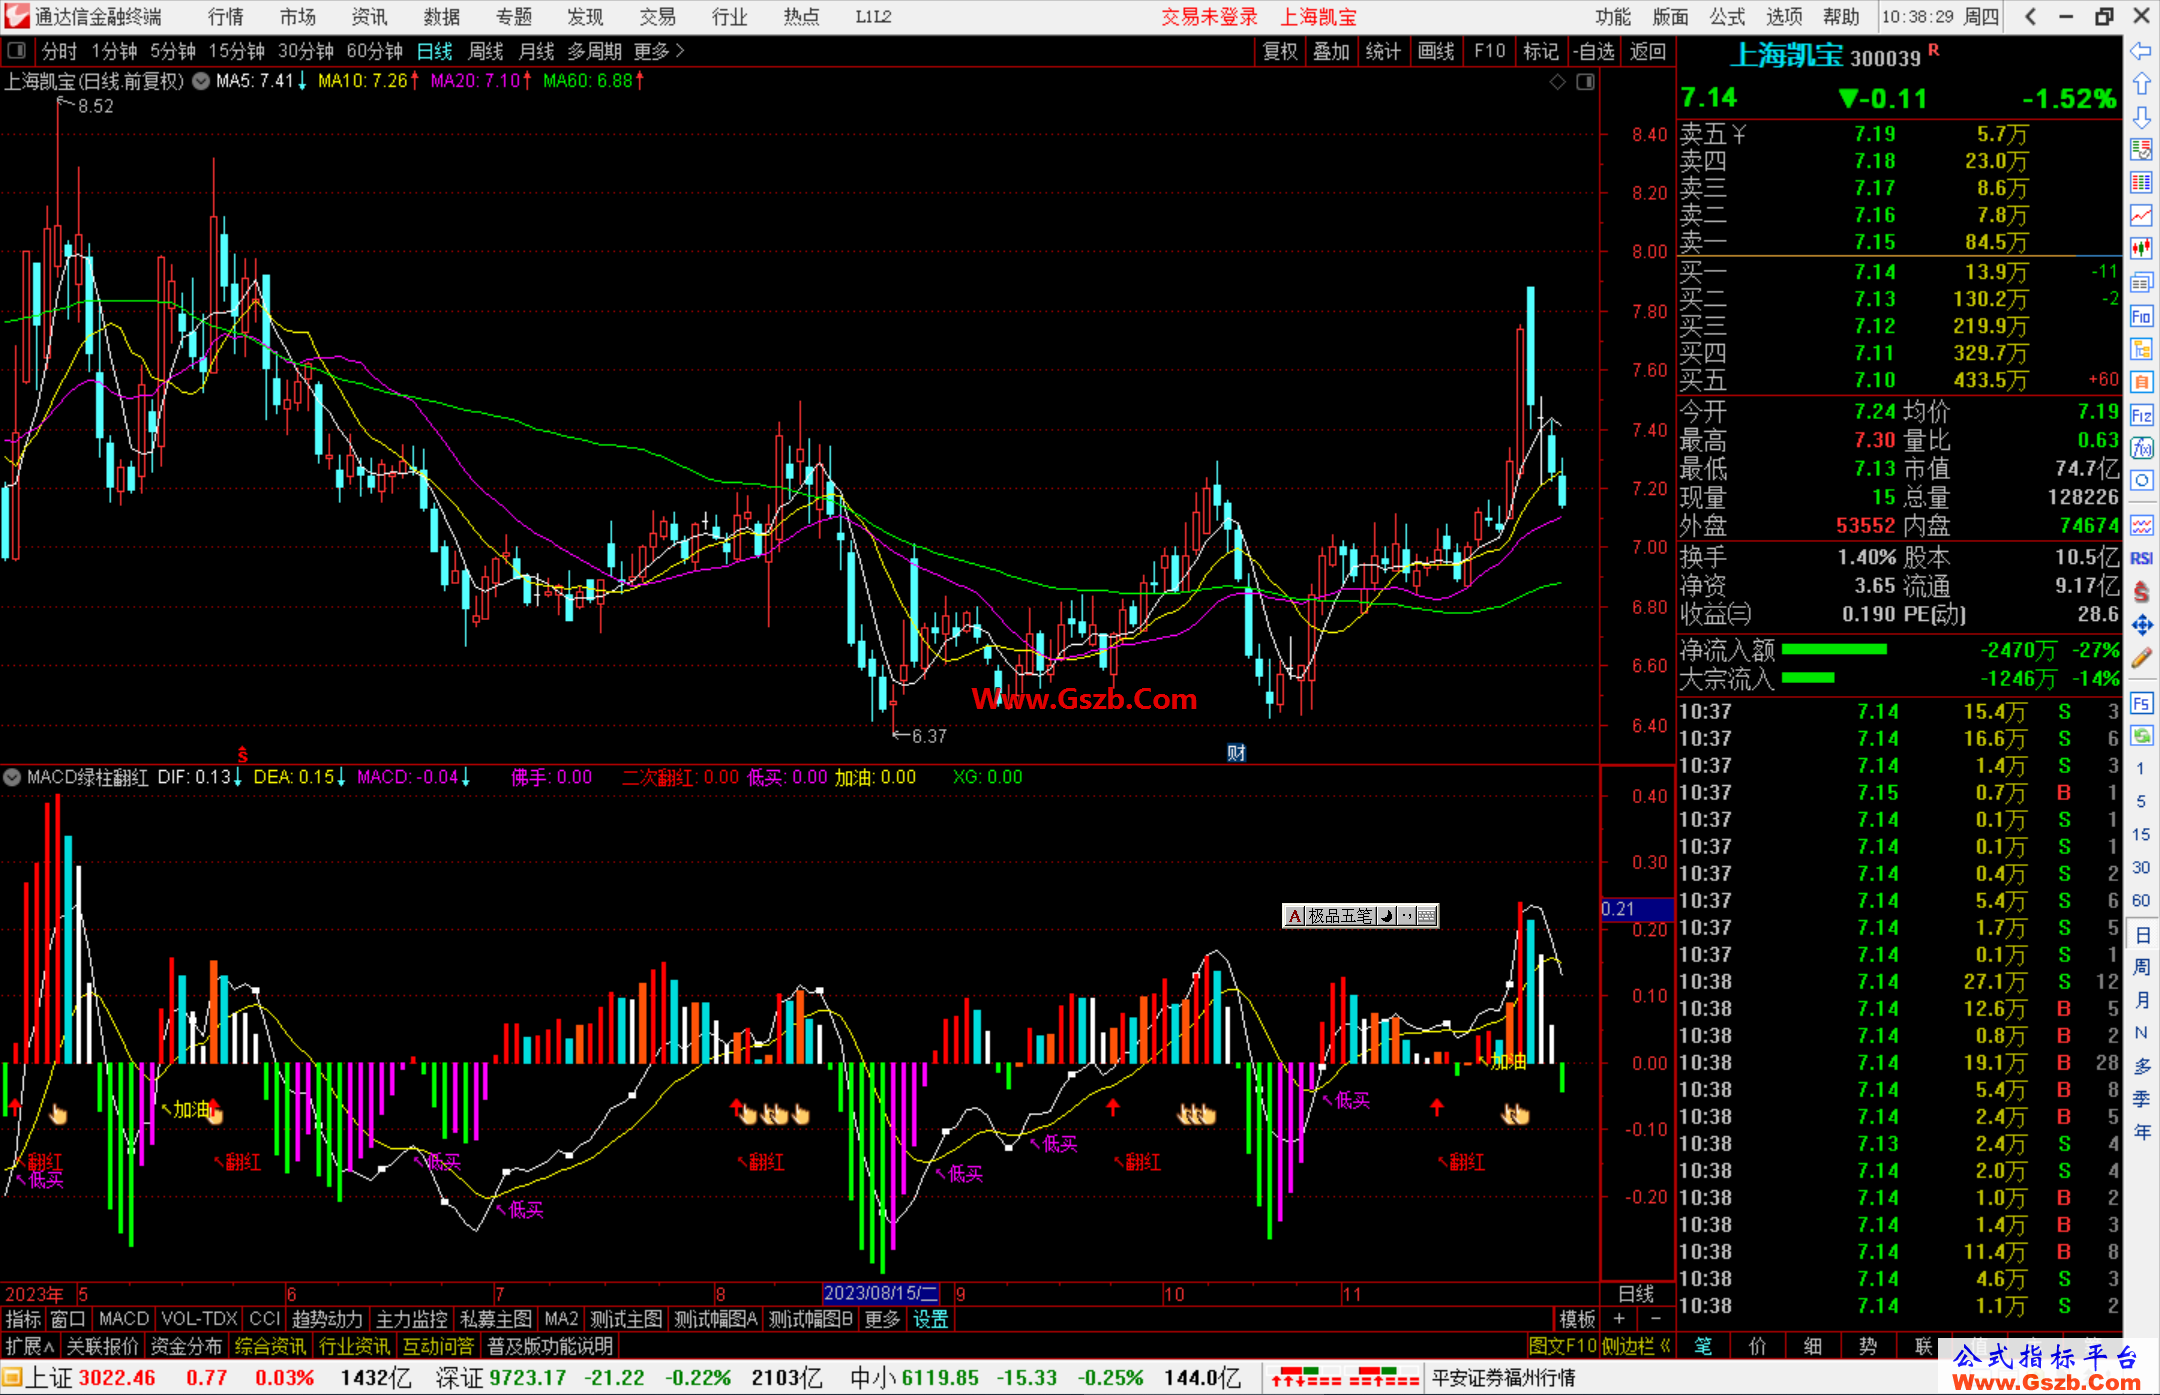Collapse the MA indicator line settings toggle
The image size is (2160, 1395).
pos(201,81)
